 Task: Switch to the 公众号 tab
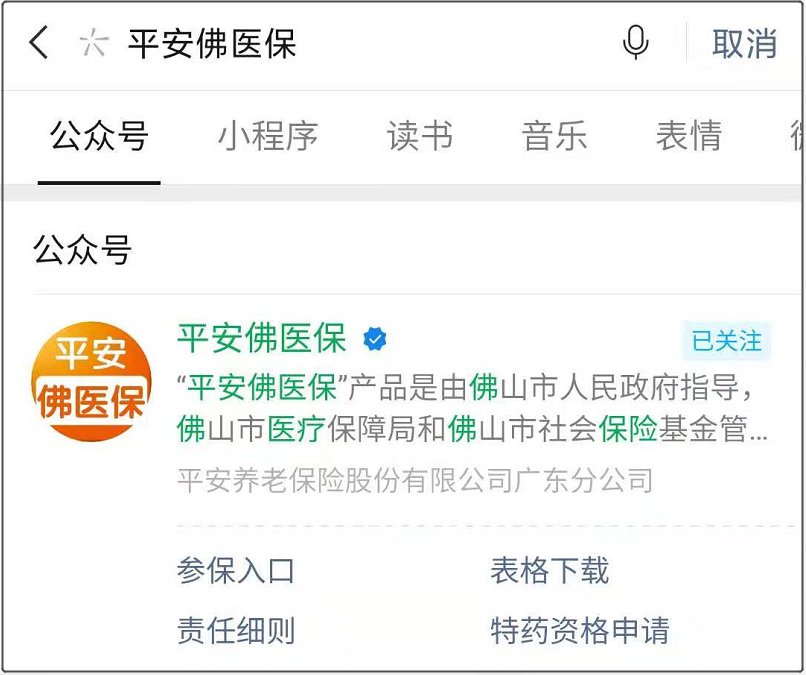tap(99, 137)
